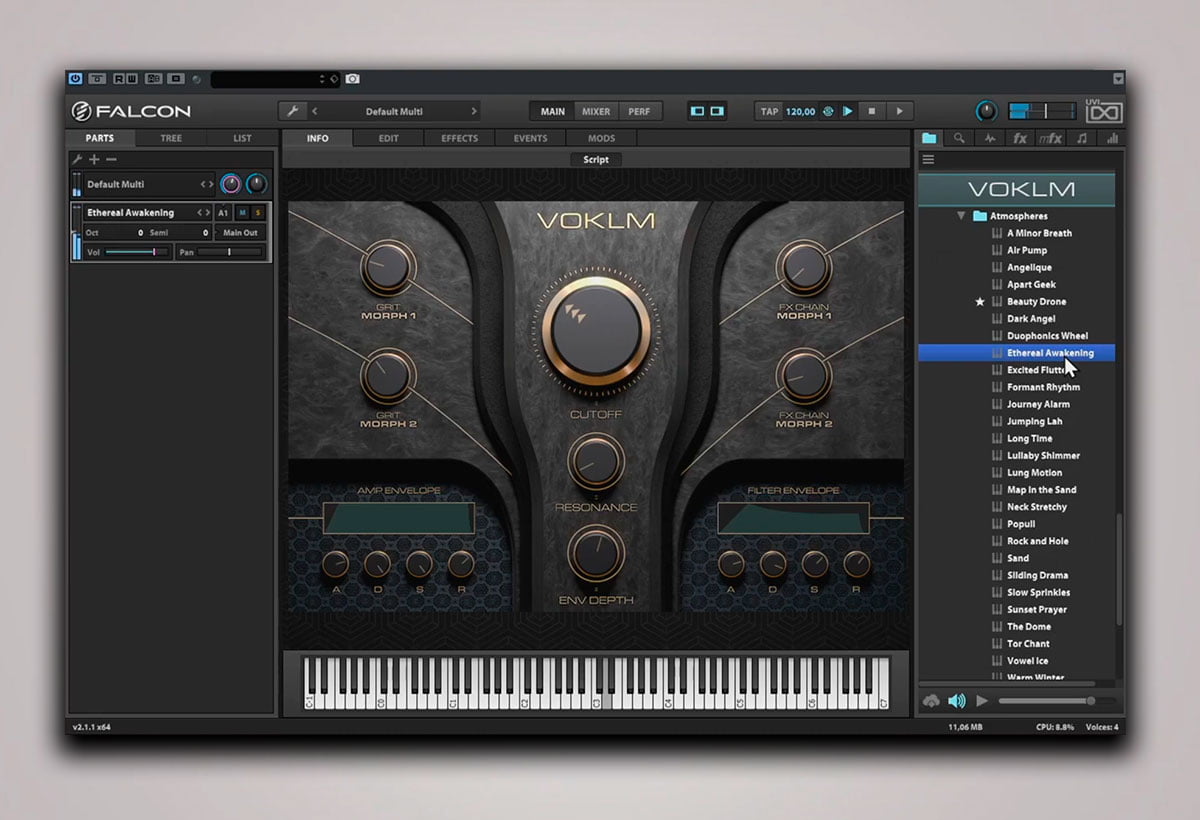Viewport: 1200px width, 820px height.
Task: Click the tempo sync icon next to 120,00
Action: pos(828,111)
